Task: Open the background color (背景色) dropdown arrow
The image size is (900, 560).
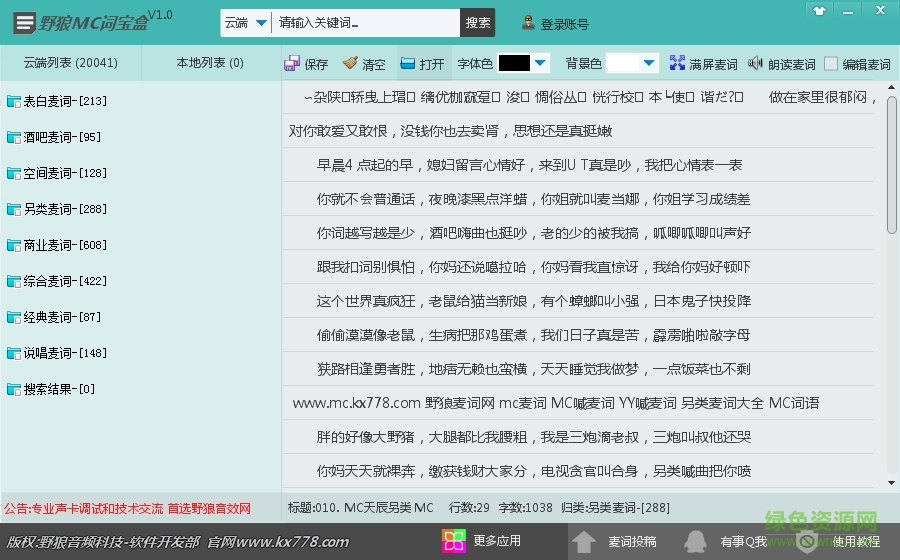Action: coord(649,63)
